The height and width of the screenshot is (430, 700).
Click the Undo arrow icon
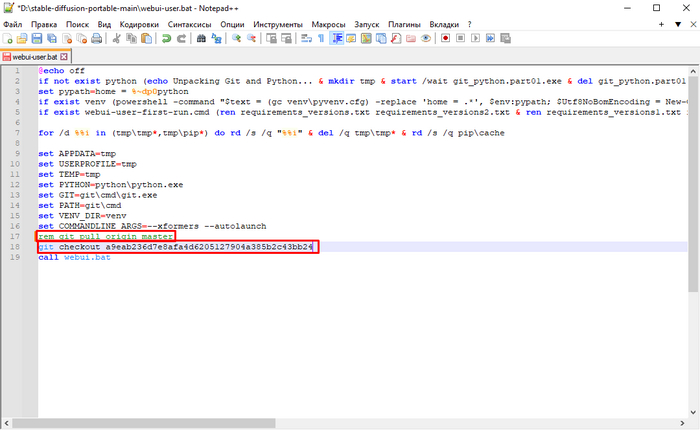(167, 38)
